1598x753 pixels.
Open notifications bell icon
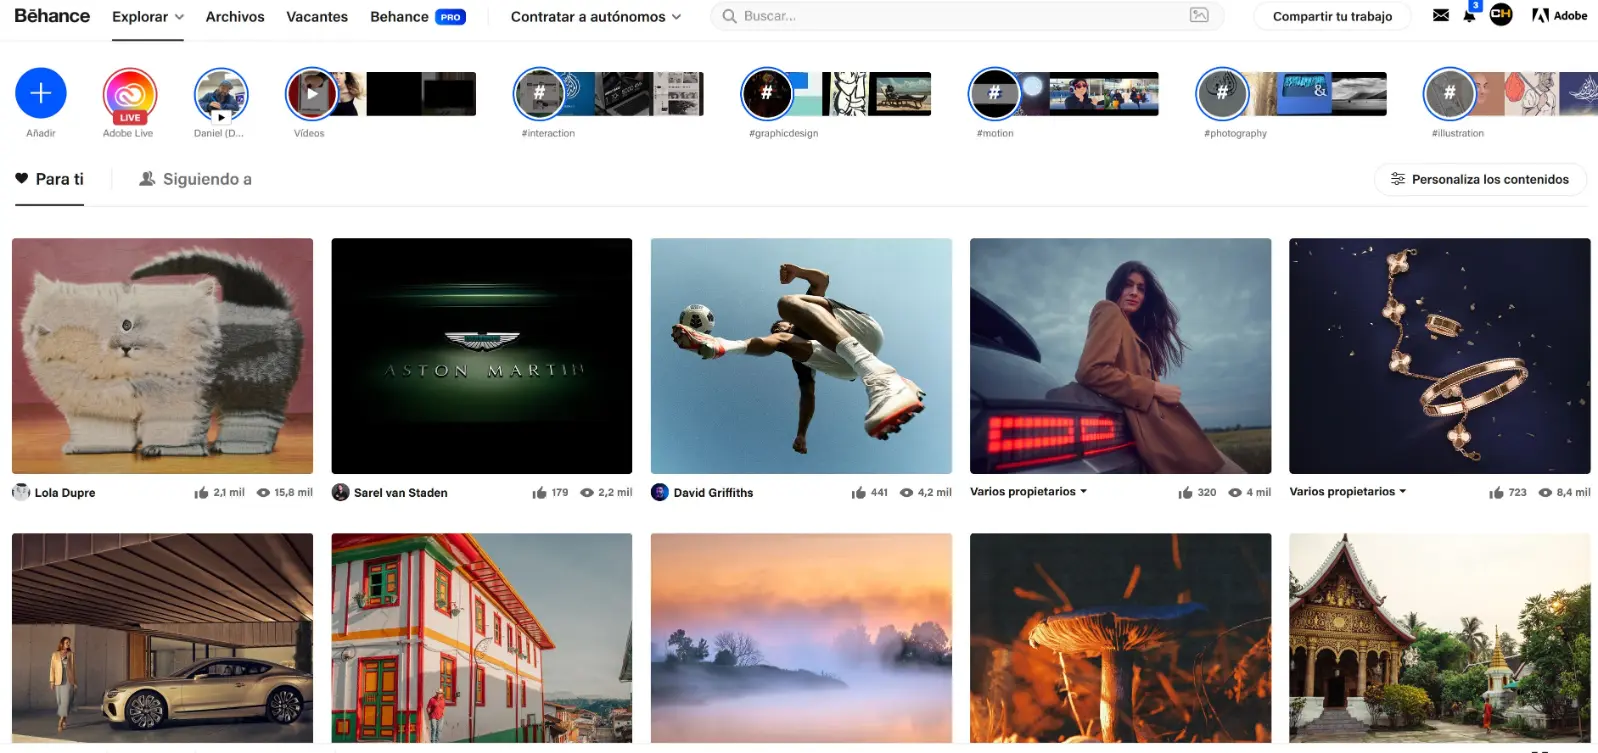coord(1469,15)
